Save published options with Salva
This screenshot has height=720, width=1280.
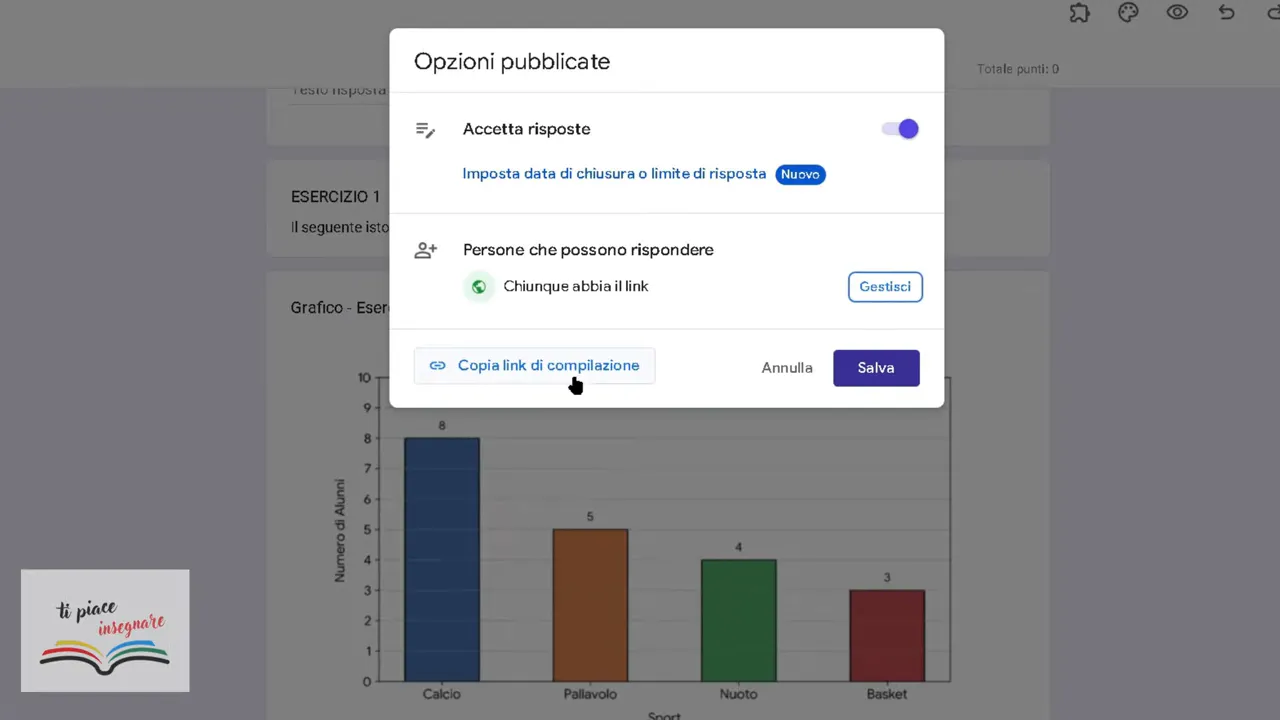click(x=876, y=368)
